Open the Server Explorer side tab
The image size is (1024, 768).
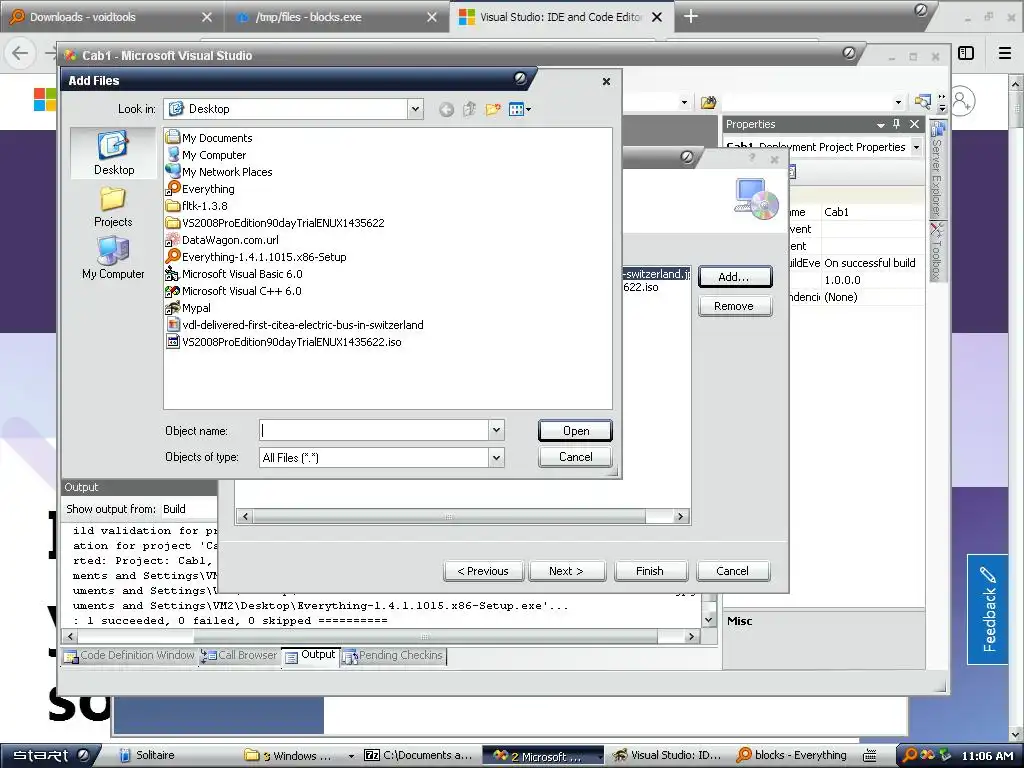point(938,170)
